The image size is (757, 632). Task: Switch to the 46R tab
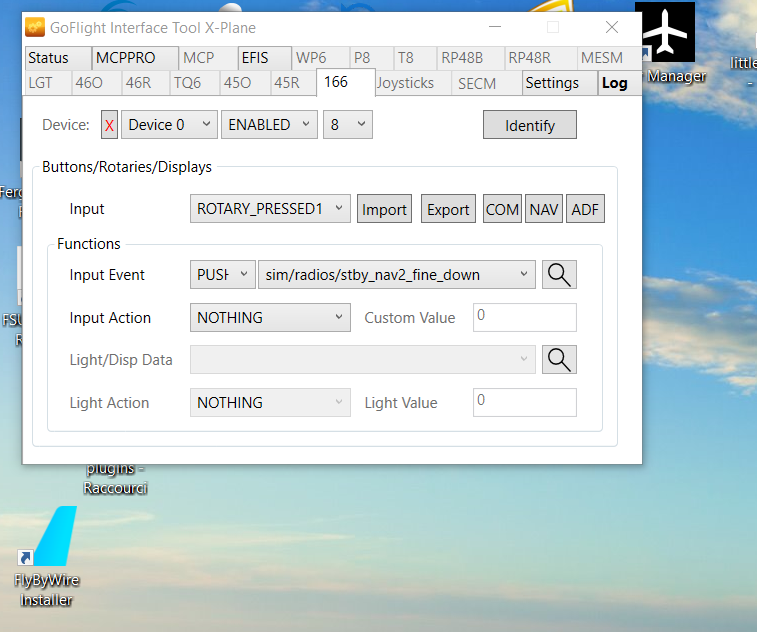[x=146, y=83]
